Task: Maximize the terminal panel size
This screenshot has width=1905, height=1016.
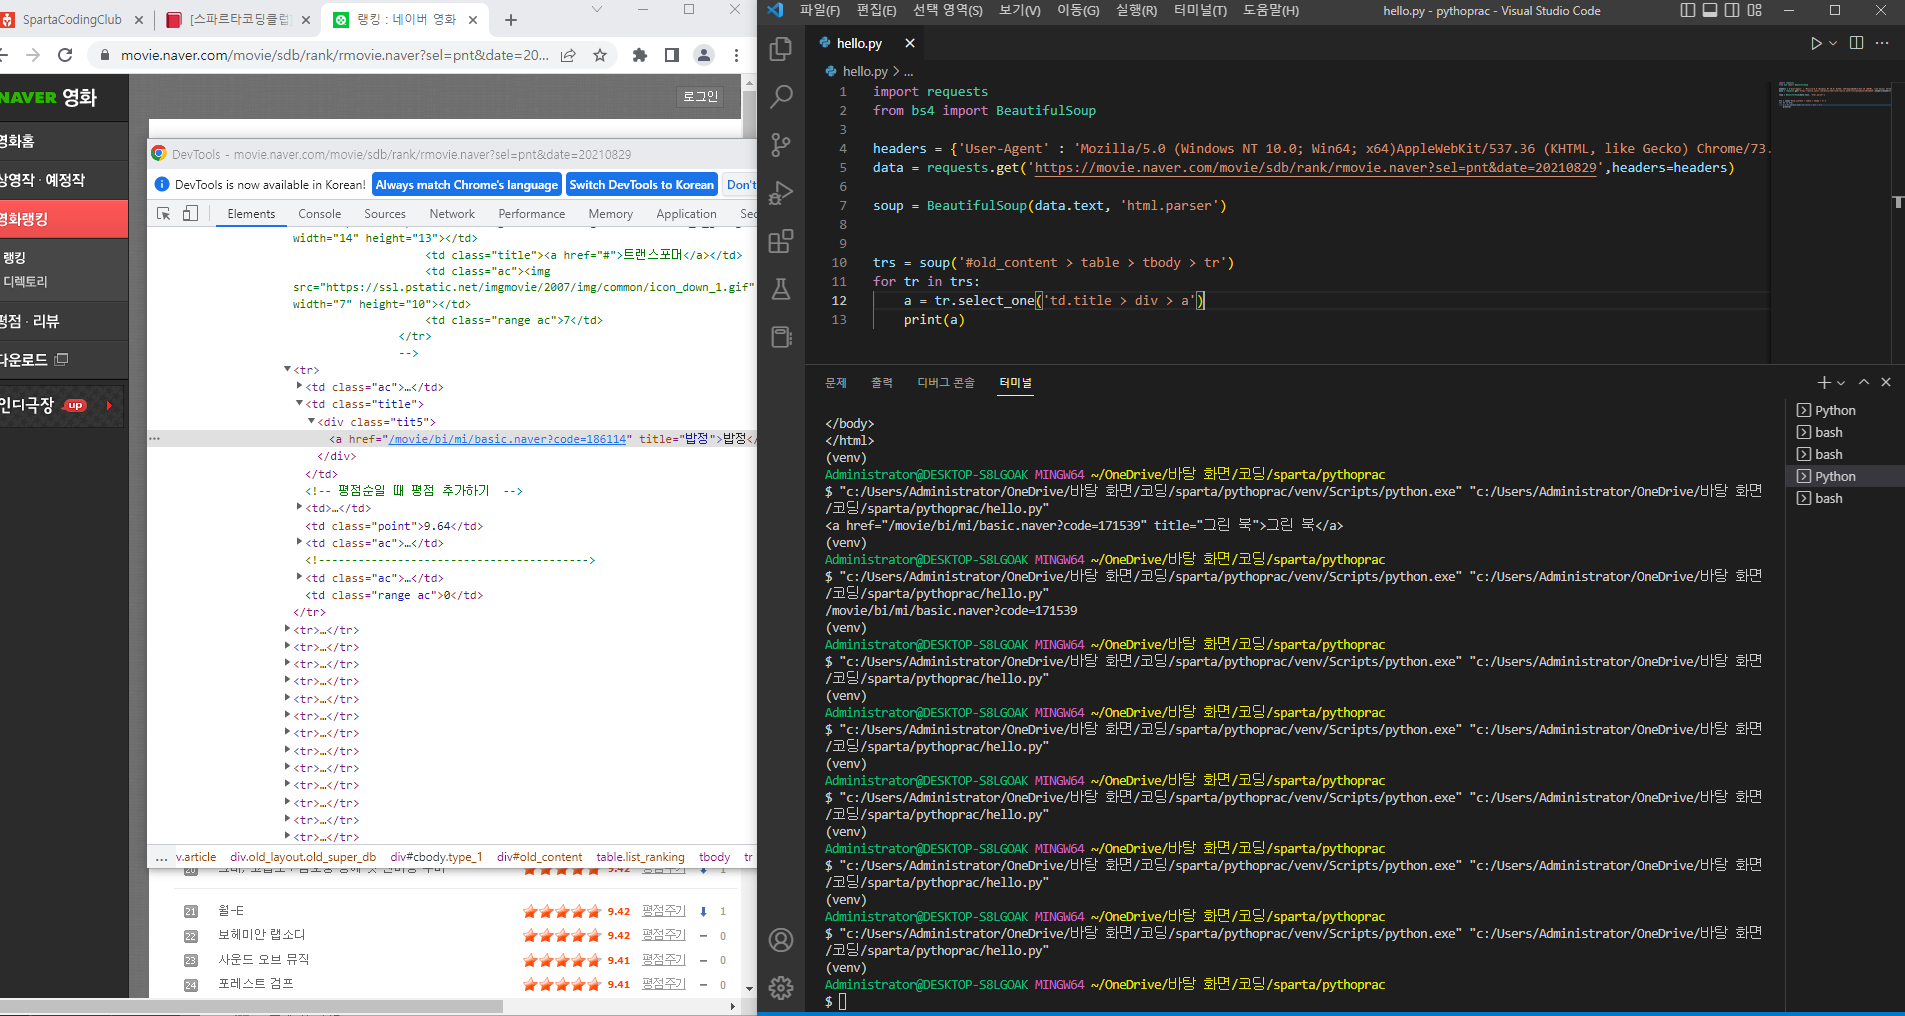Action: 1864,383
